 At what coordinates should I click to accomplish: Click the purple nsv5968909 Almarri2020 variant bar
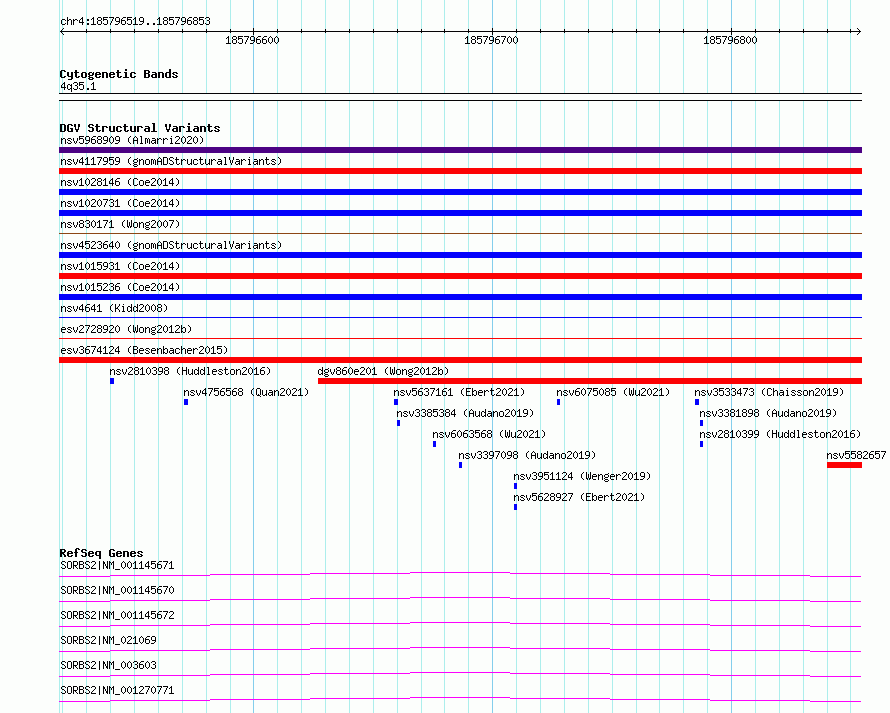pyautogui.click(x=460, y=150)
